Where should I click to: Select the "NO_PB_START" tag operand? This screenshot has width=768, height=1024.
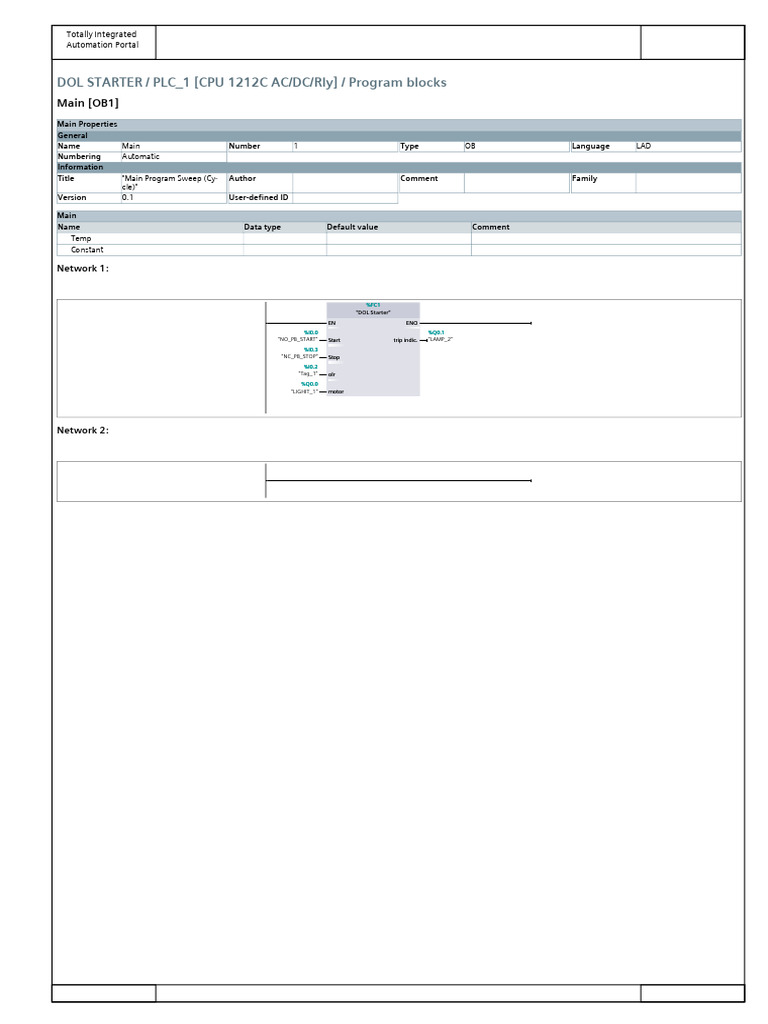click(x=298, y=340)
